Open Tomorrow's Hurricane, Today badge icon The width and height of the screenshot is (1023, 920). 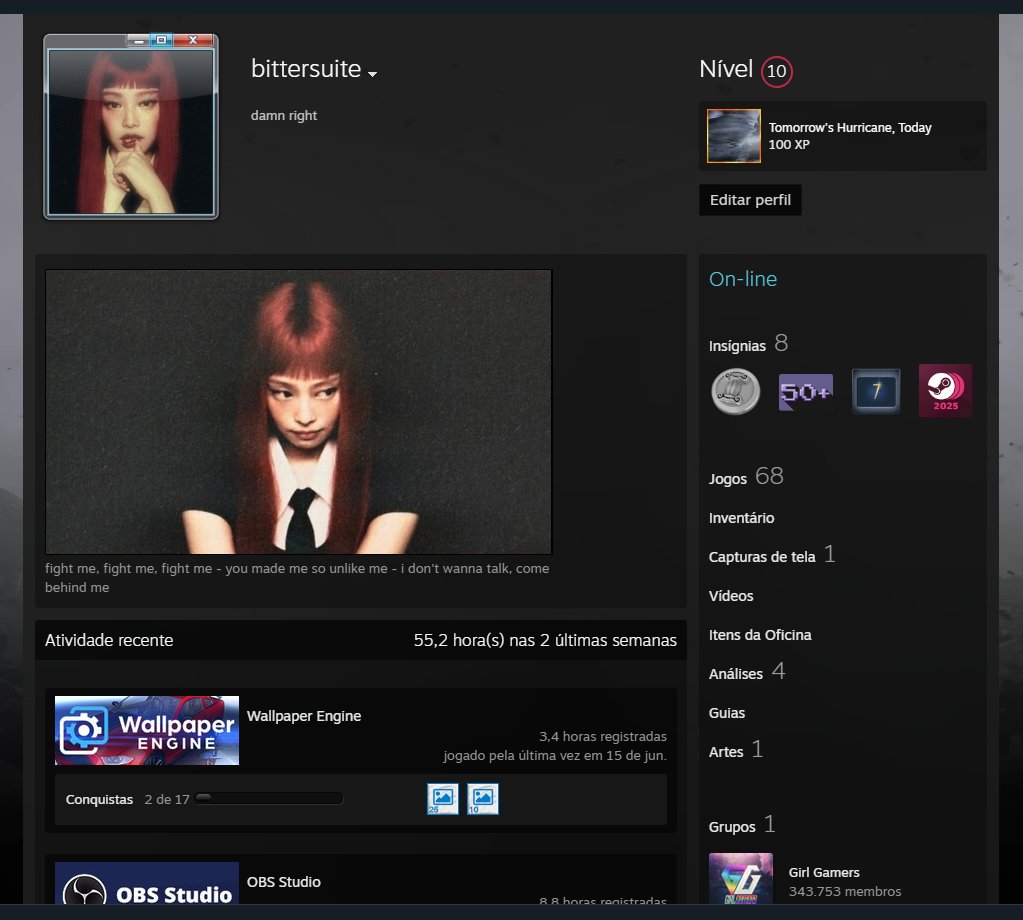[734, 136]
